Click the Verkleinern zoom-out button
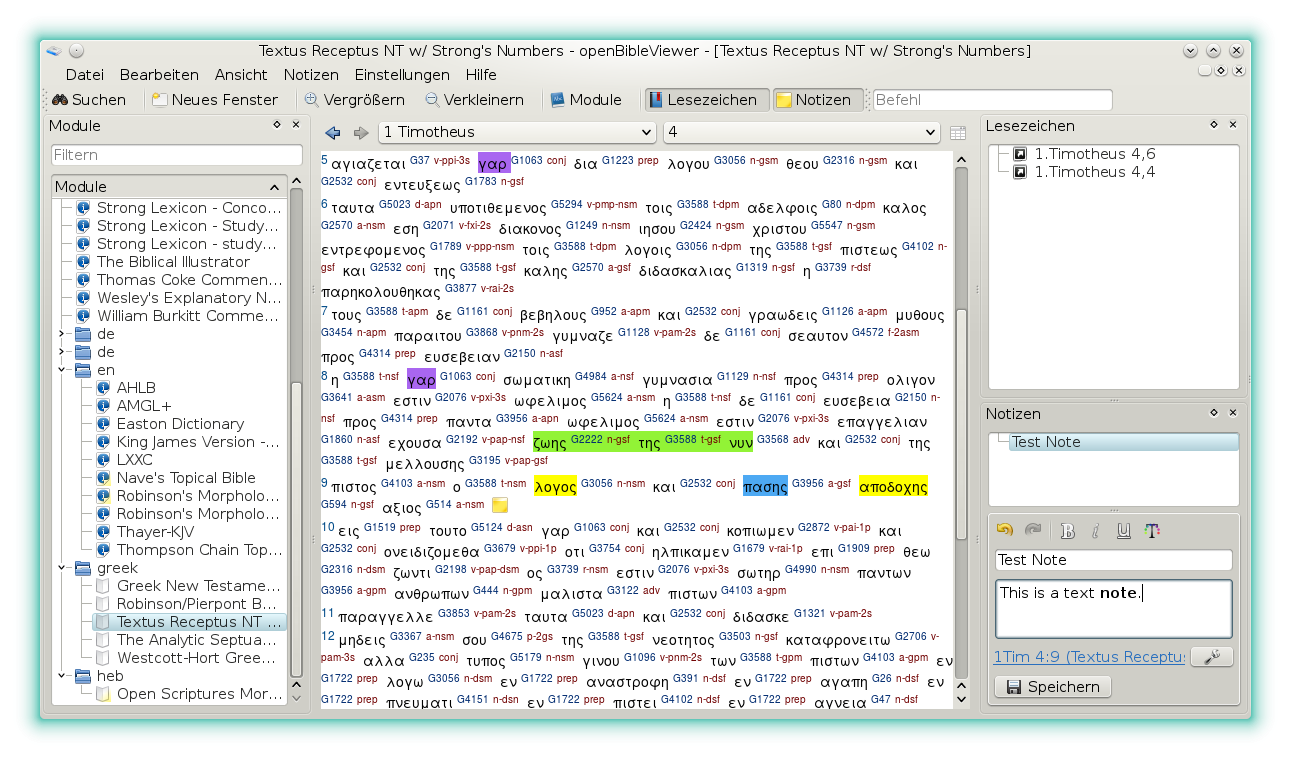Screen dimensions: 1291x759 (475, 100)
